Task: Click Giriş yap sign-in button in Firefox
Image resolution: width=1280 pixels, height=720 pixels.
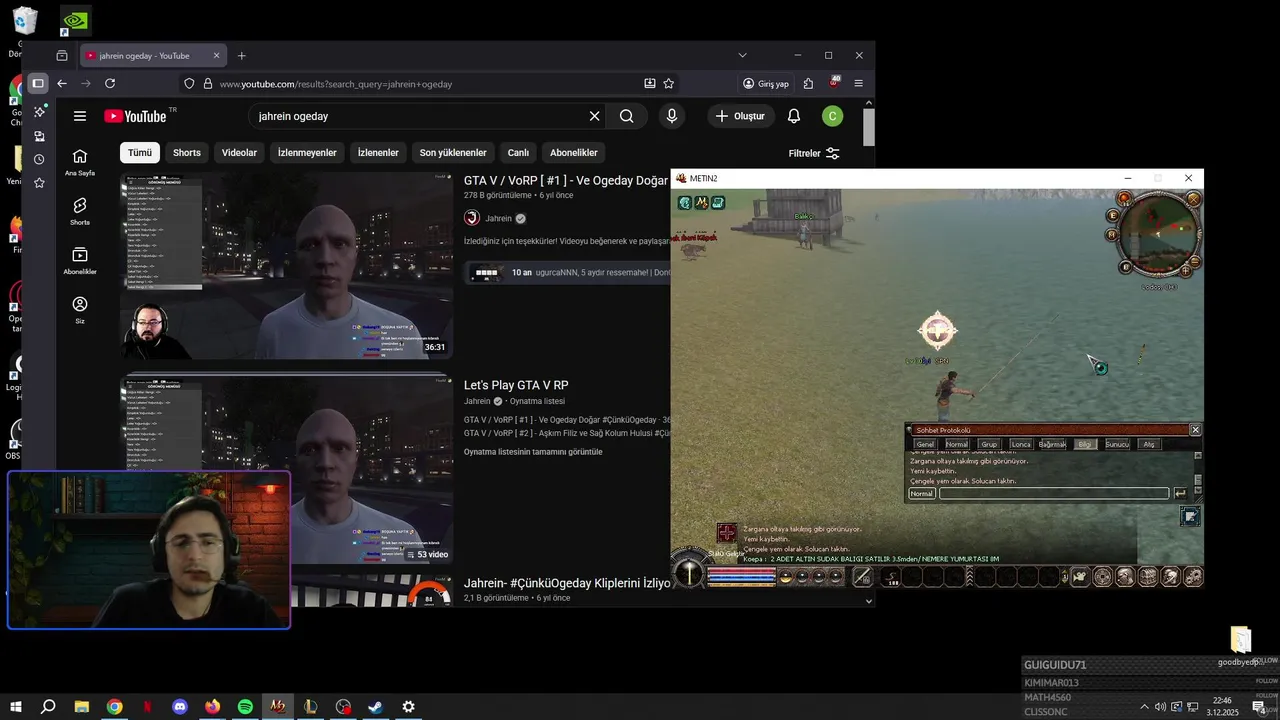Action: click(x=766, y=84)
